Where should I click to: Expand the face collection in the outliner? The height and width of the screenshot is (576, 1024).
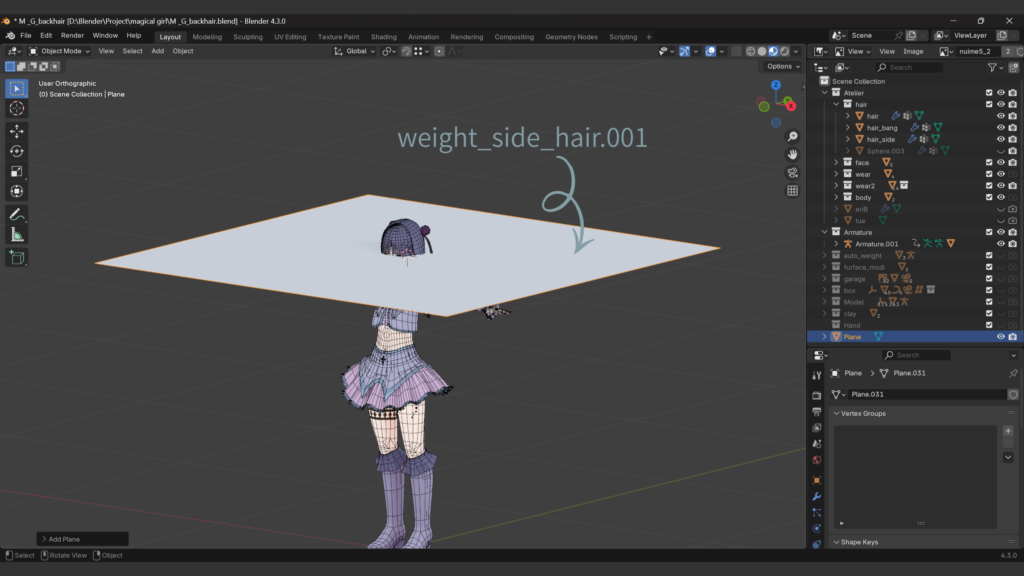pos(836,163)
